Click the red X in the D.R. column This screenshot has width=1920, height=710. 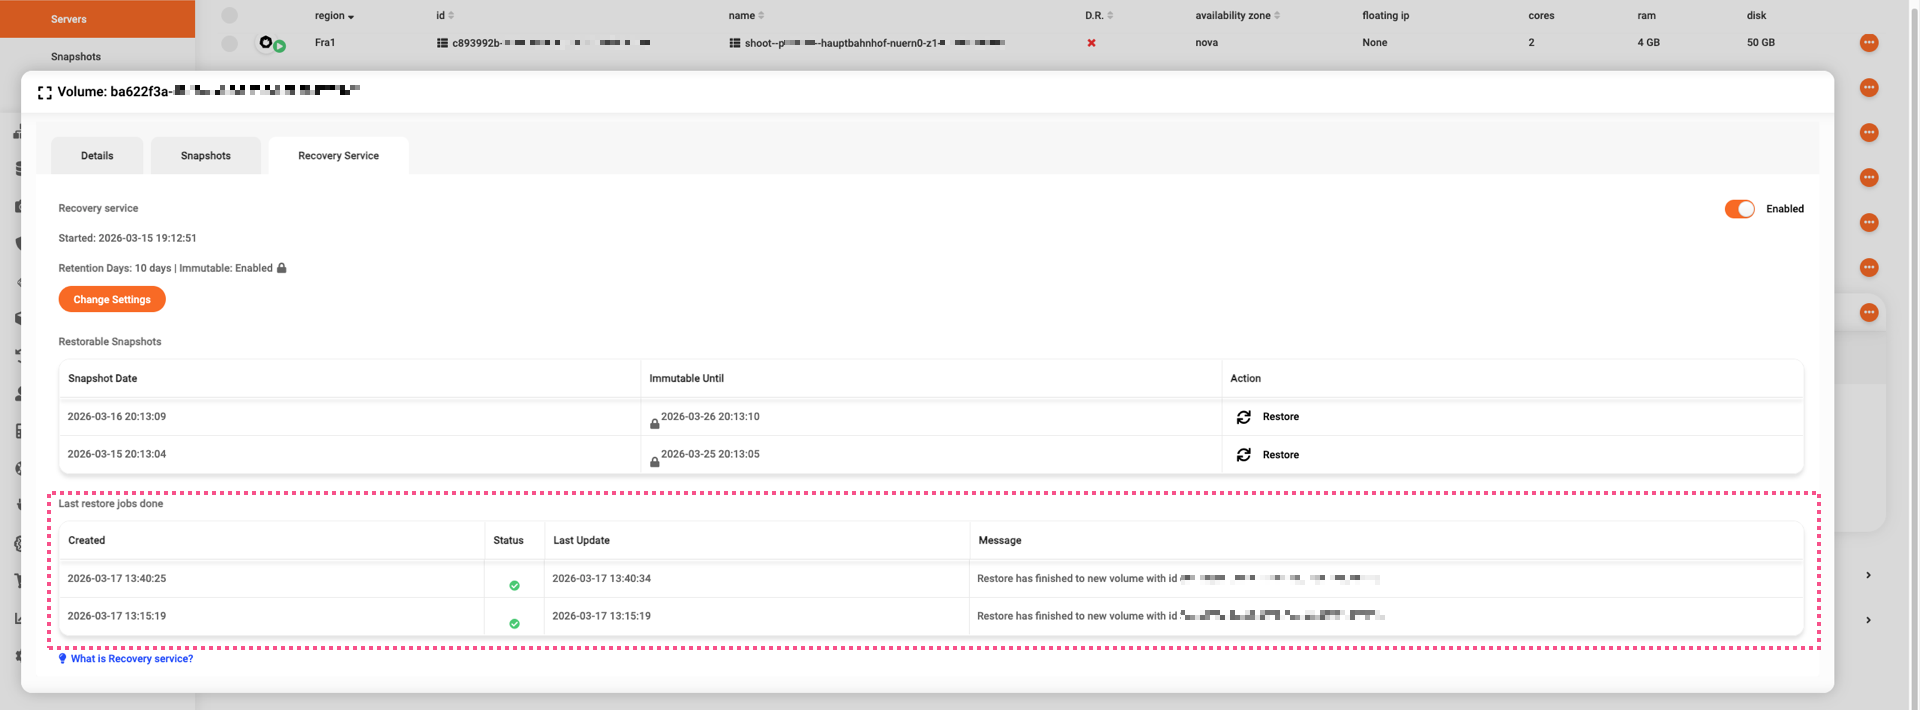coord(1091,43)
